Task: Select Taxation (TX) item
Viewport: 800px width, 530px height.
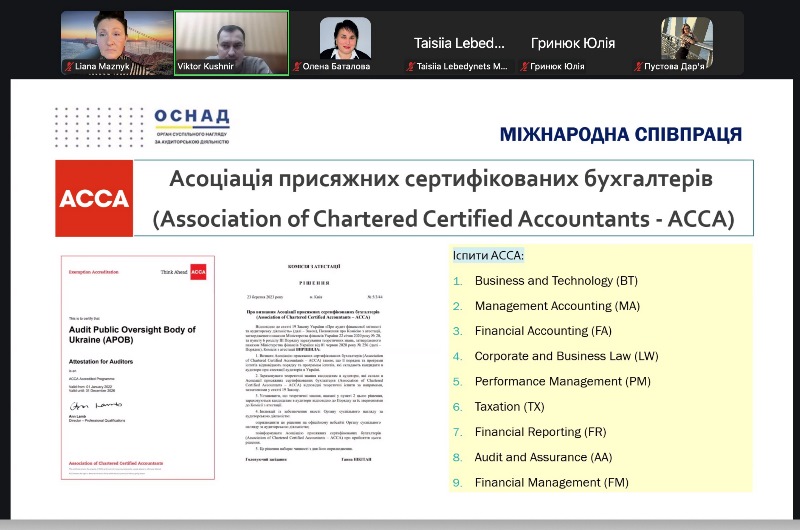Action: [x=510, y=407]
